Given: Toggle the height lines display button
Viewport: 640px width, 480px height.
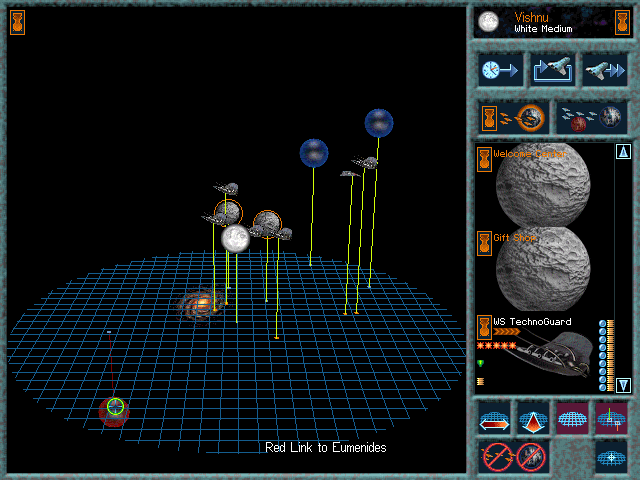Looking at the screenshot, I should tap(611, 419).
